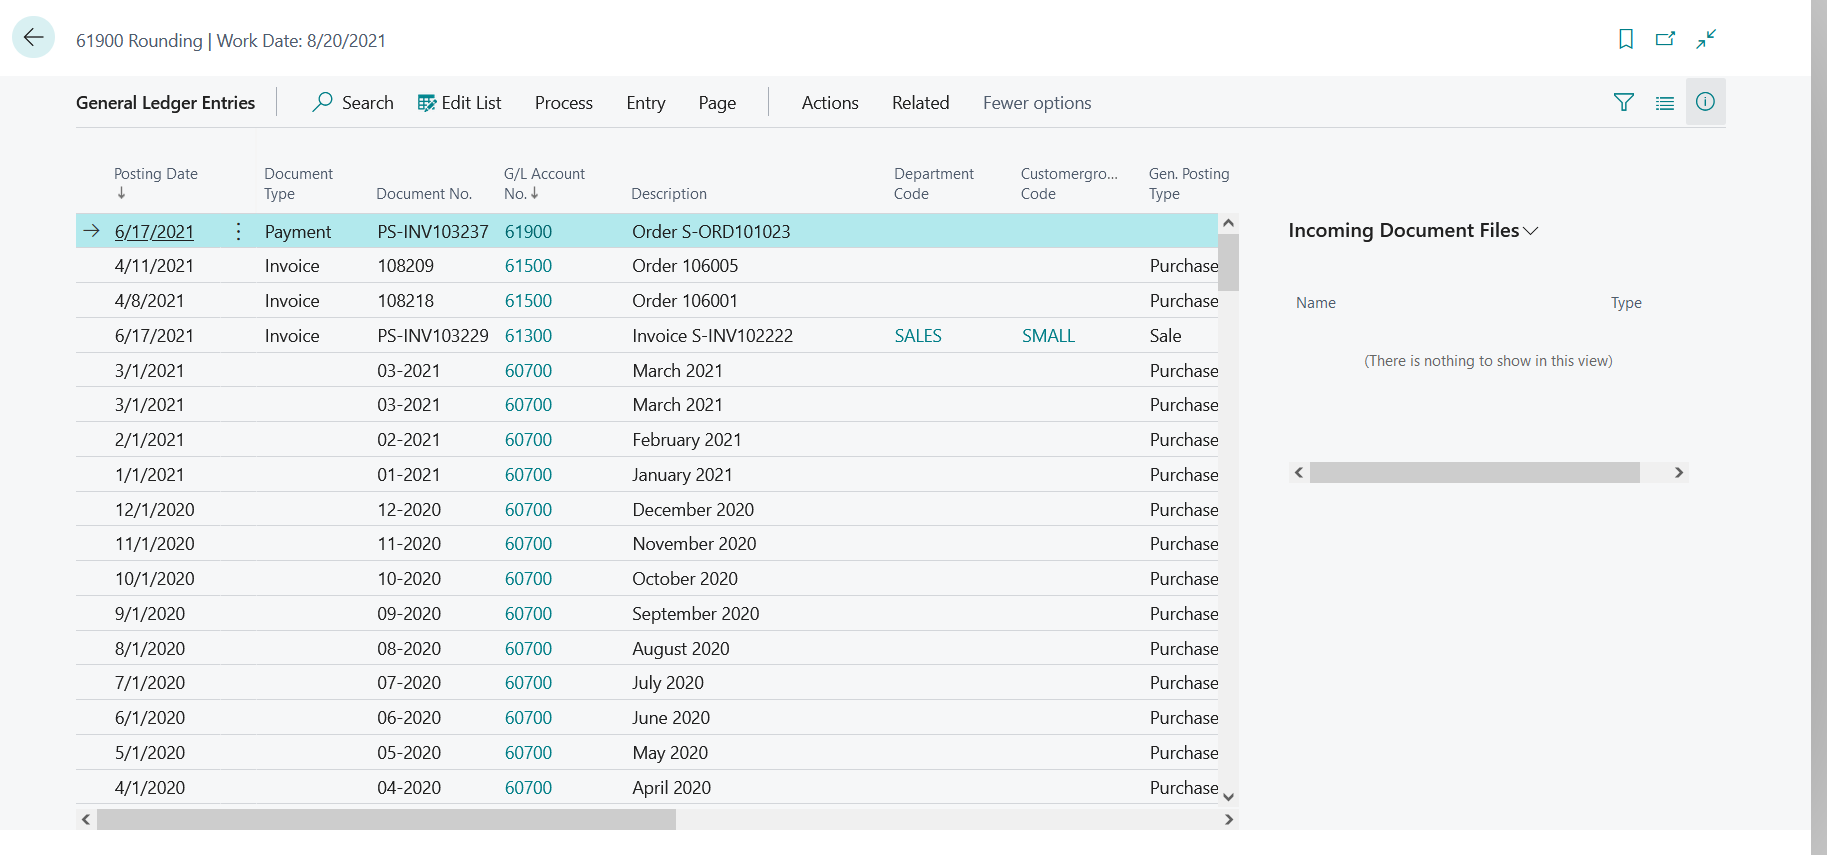Open the Page menu
Viewport: 1827px width, 855px height.
click(717, 102)
